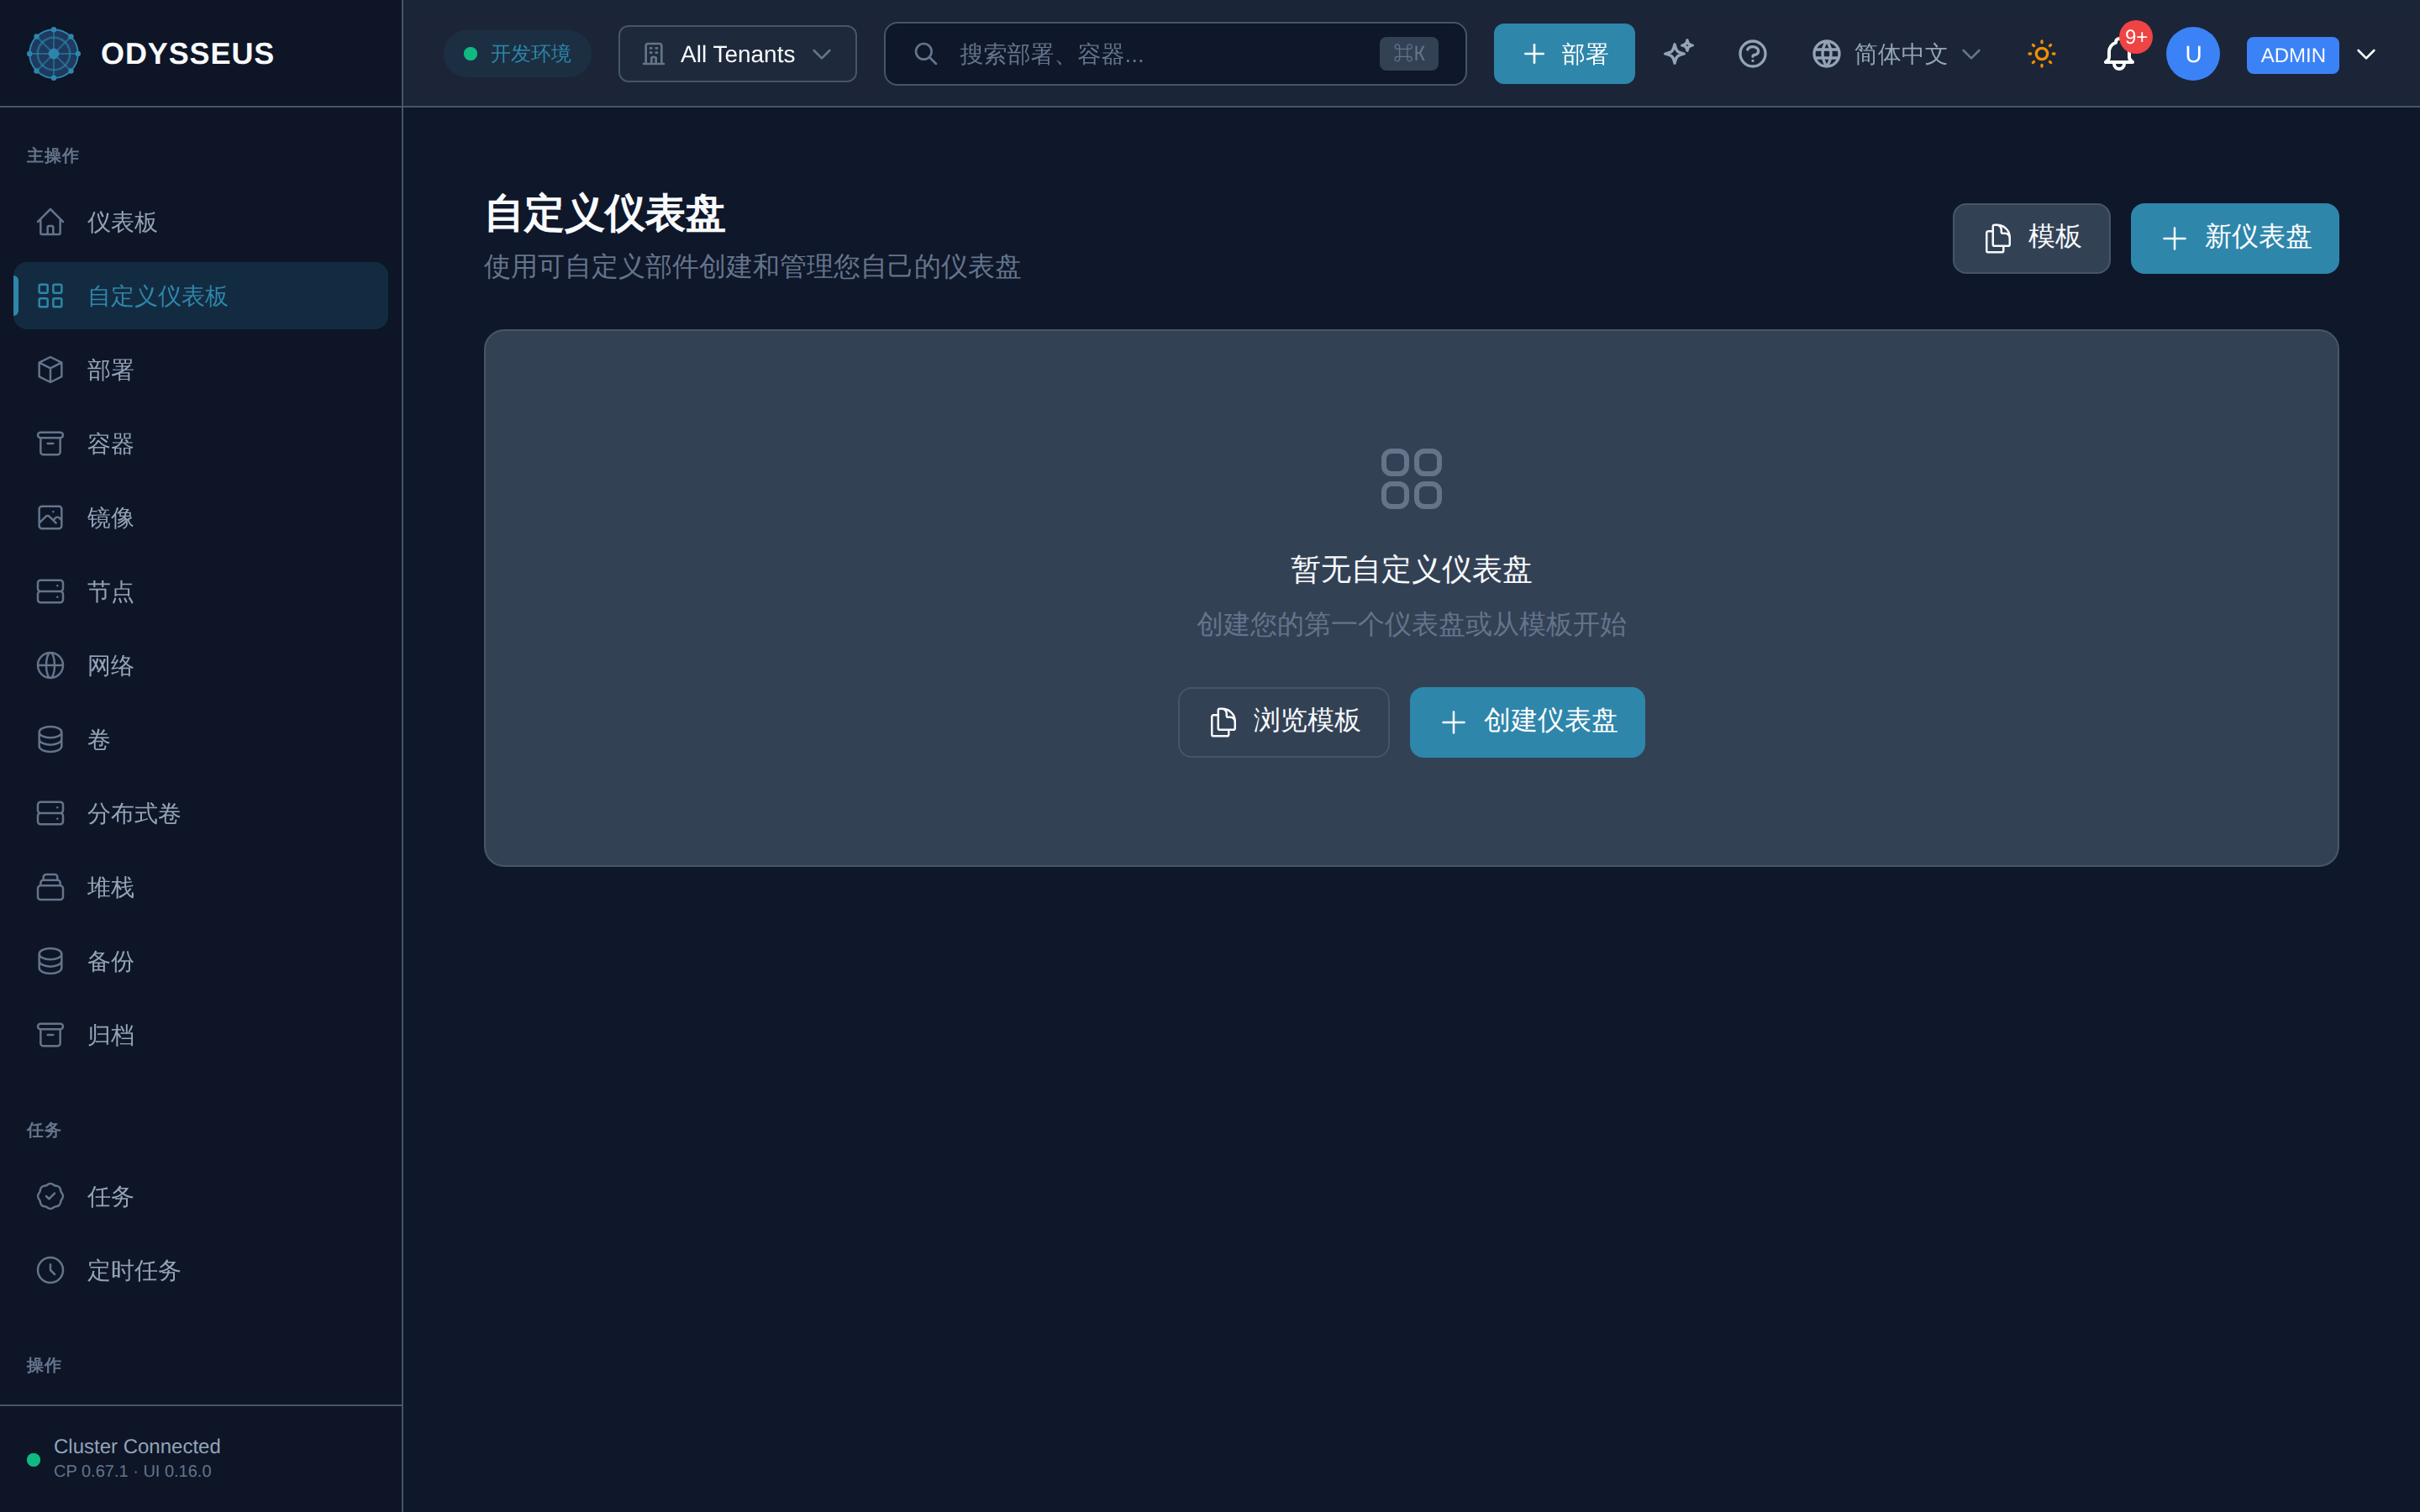Open the 简体中文 language dropdown
Screen dimensions: 2420x1512
click(1896, 54)
